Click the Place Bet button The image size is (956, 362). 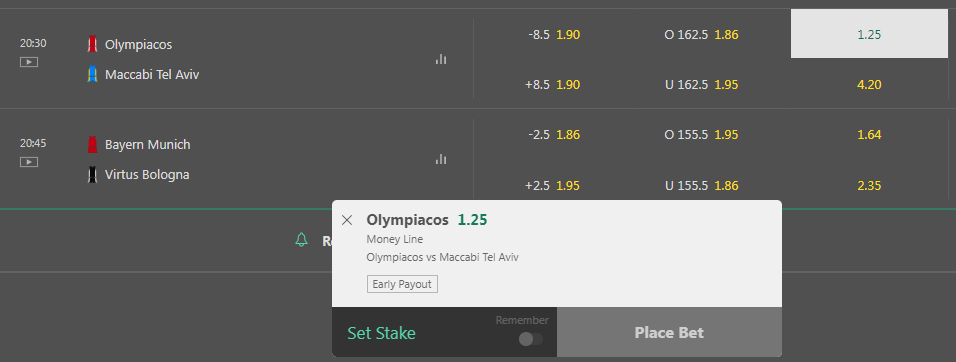pyautogui.click(x=669, y=332)
